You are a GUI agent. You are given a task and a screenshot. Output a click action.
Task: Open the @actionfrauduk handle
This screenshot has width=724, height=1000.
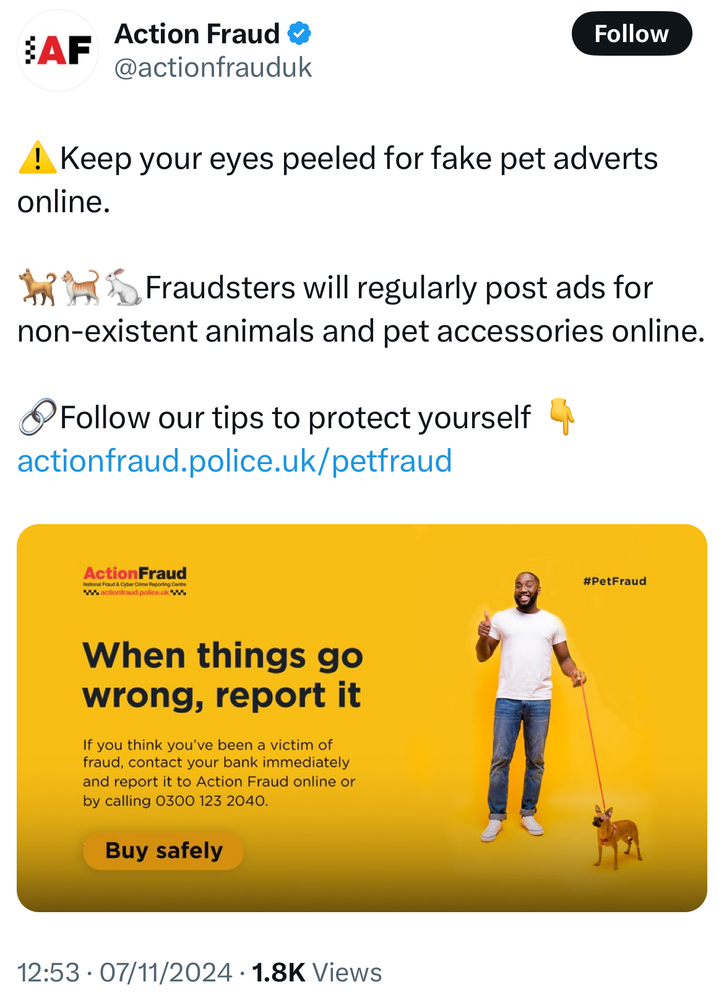coord(213,67)
